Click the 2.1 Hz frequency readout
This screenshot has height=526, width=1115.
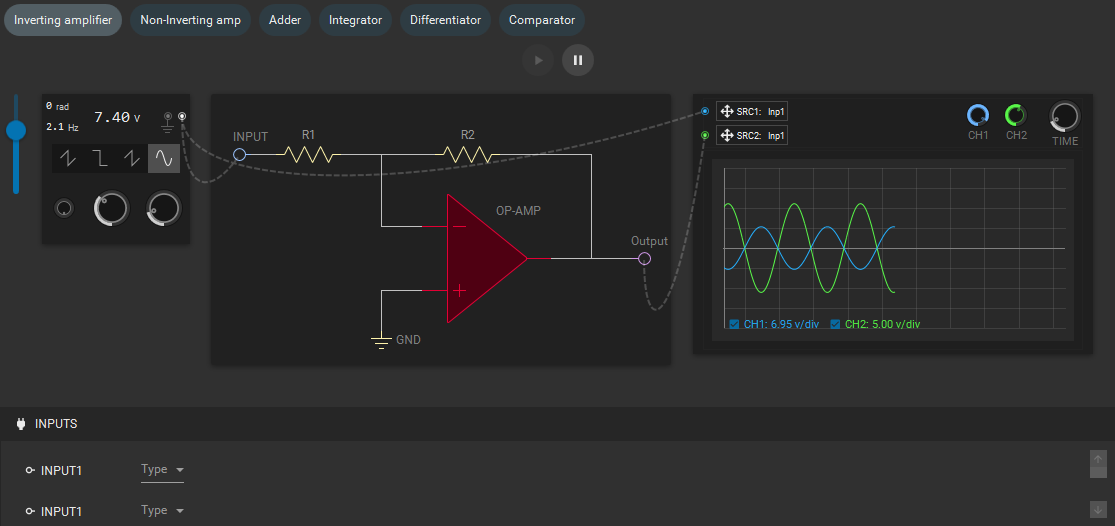click(x=63, y=127)
